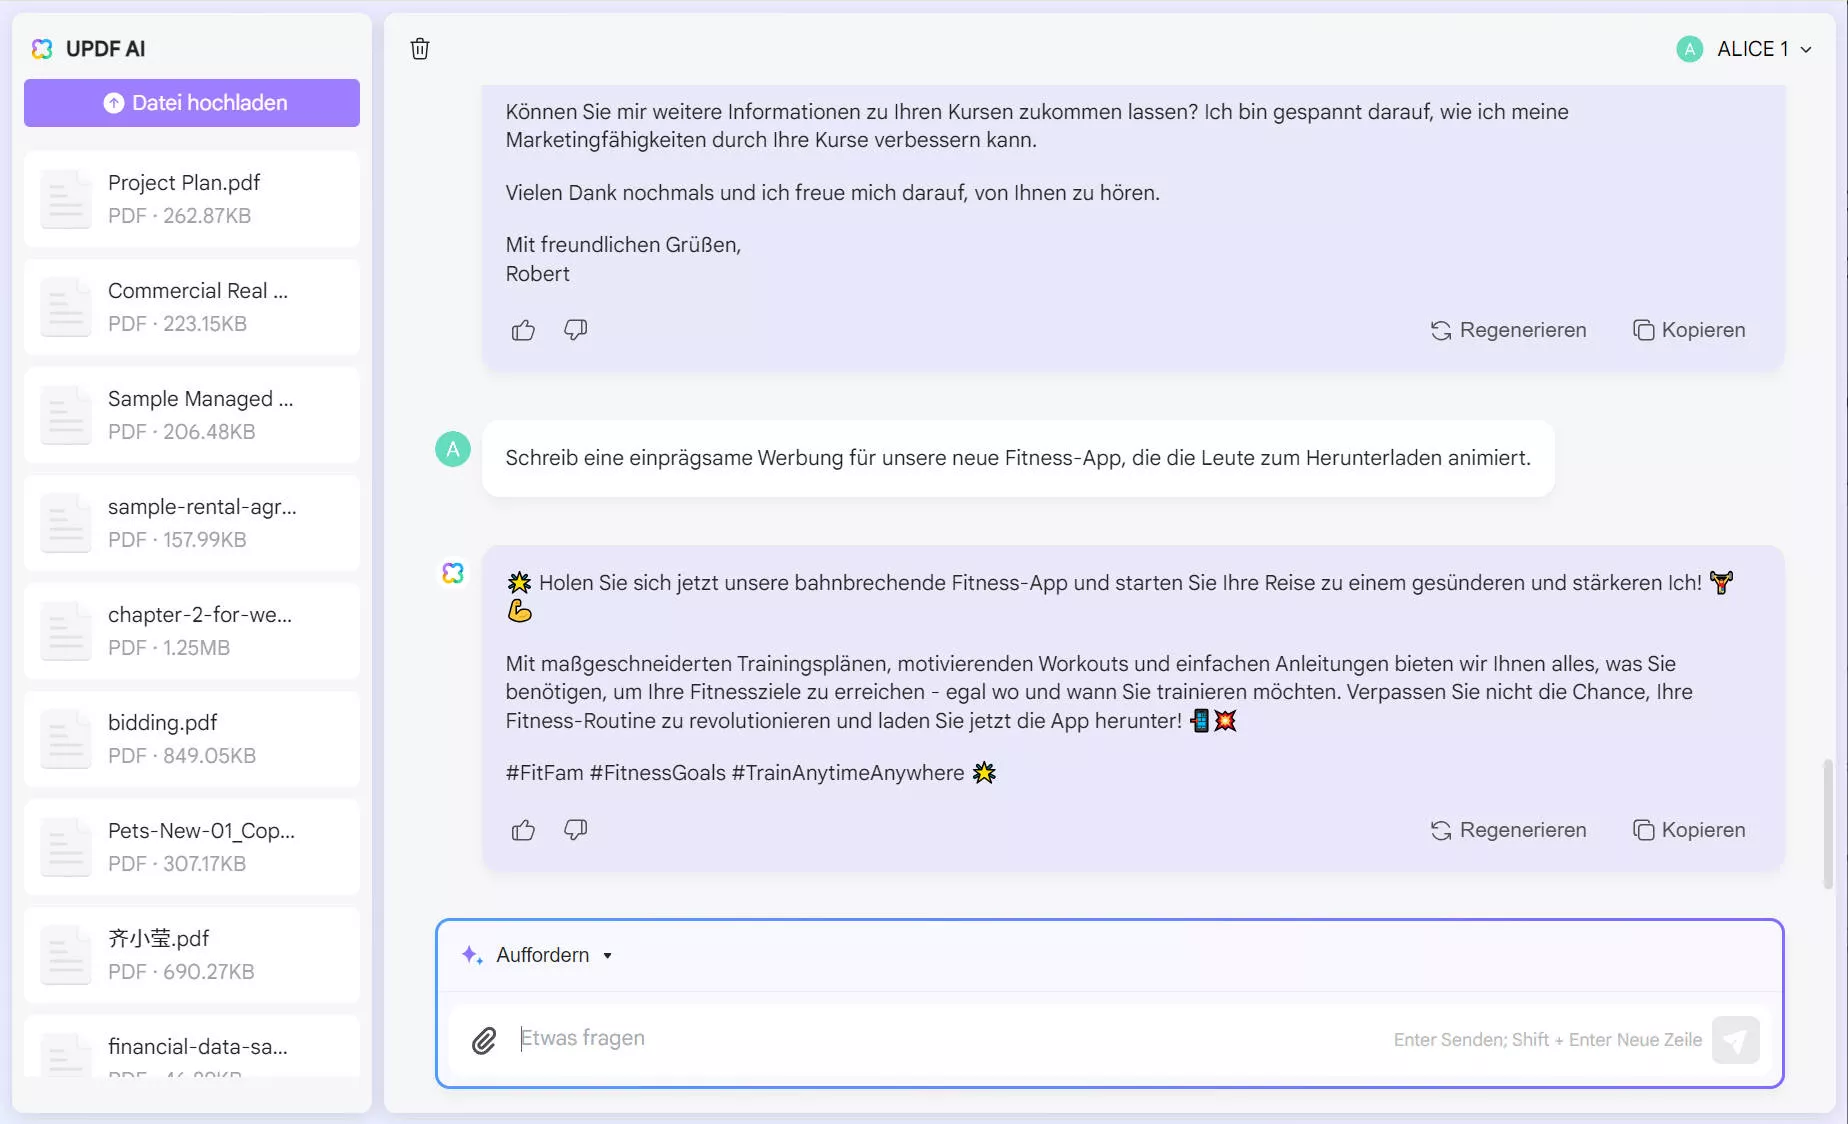Give a thumbs up to the fitness ad
The image size is (1848, 1124).
pos(523,830)
